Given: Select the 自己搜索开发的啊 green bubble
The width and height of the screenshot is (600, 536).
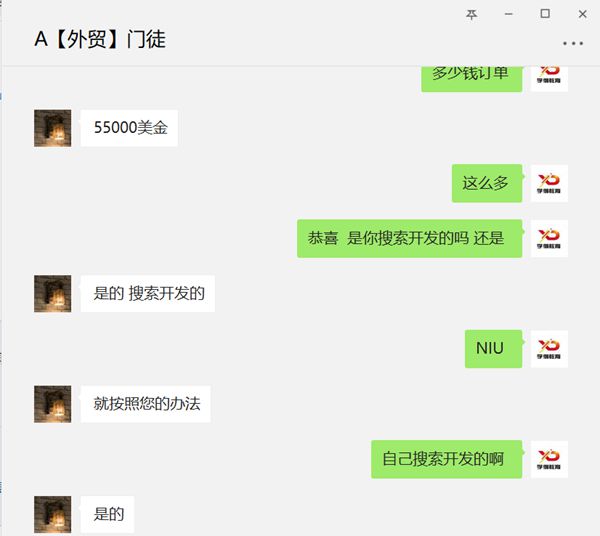Looking at the screenshot, I should (x=447, y=459).
